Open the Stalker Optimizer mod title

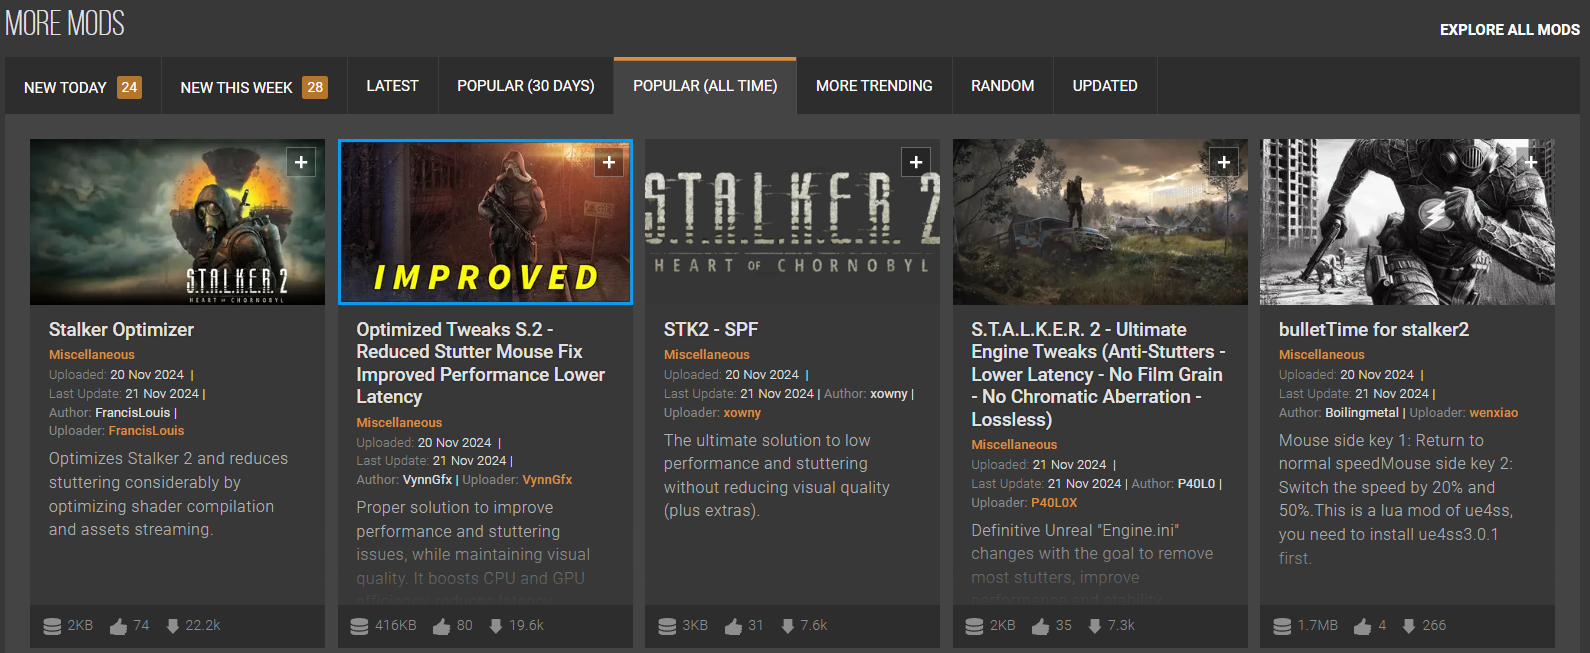coord(121,330)
